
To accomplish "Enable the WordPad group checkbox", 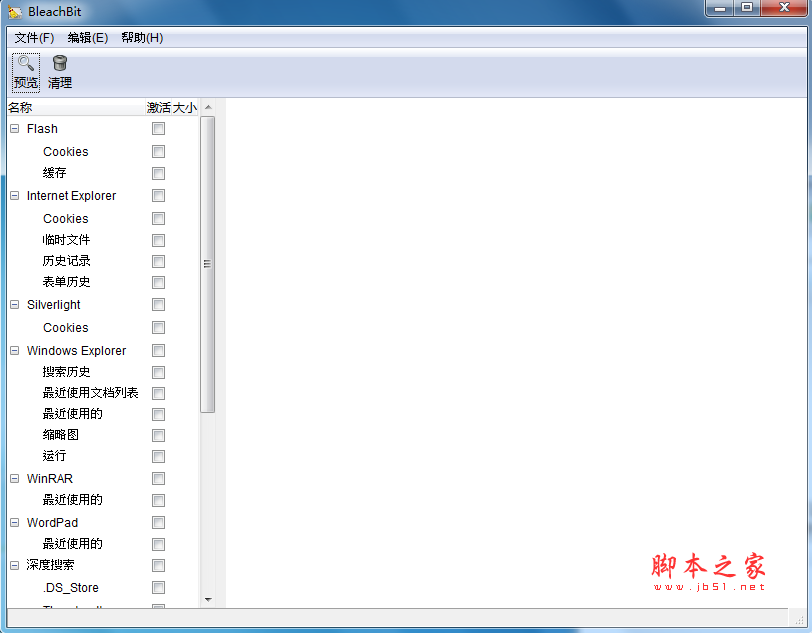I will [158, 523].
